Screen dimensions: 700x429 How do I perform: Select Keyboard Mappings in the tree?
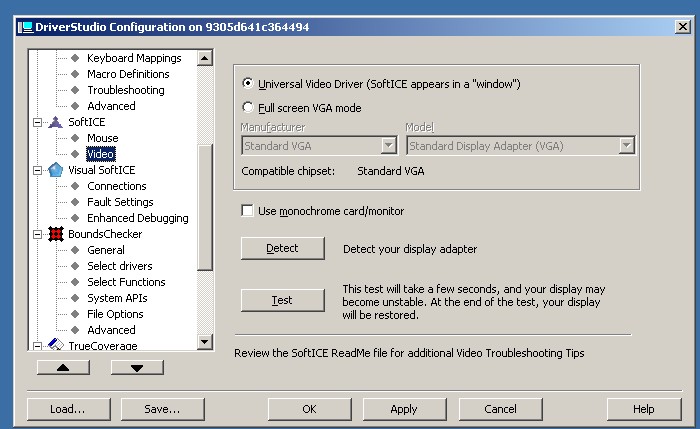click(134, 58)
